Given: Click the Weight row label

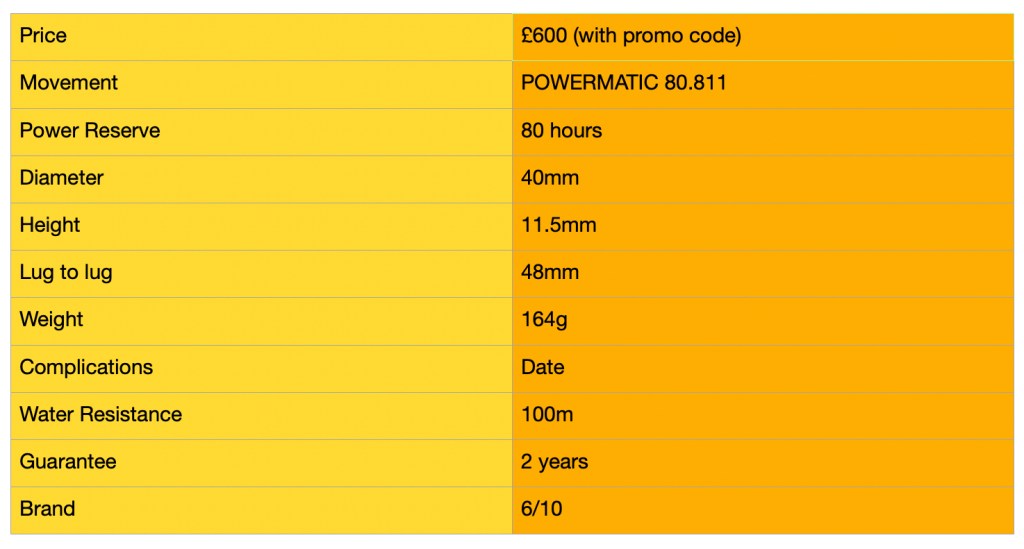Looking at the screenshot, I should (x=52, y=320).
